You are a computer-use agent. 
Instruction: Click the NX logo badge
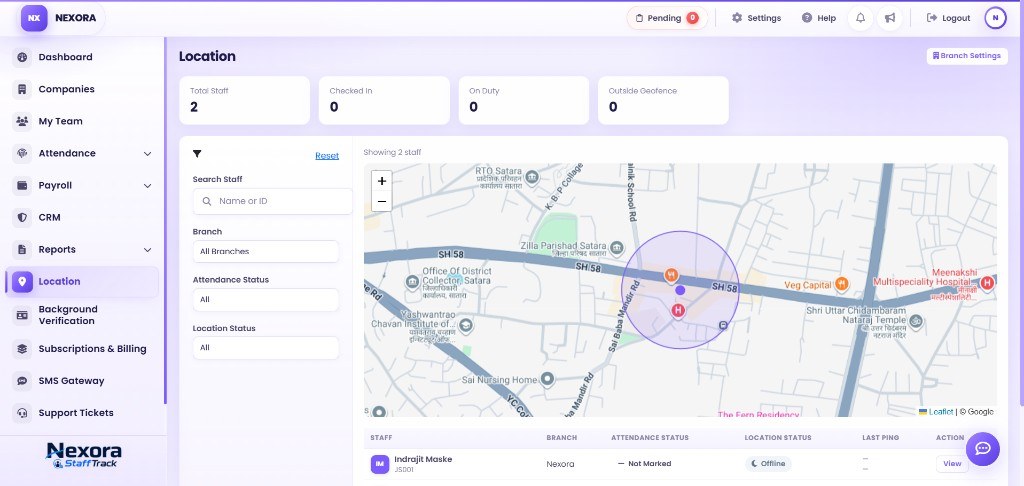(34, 18)
